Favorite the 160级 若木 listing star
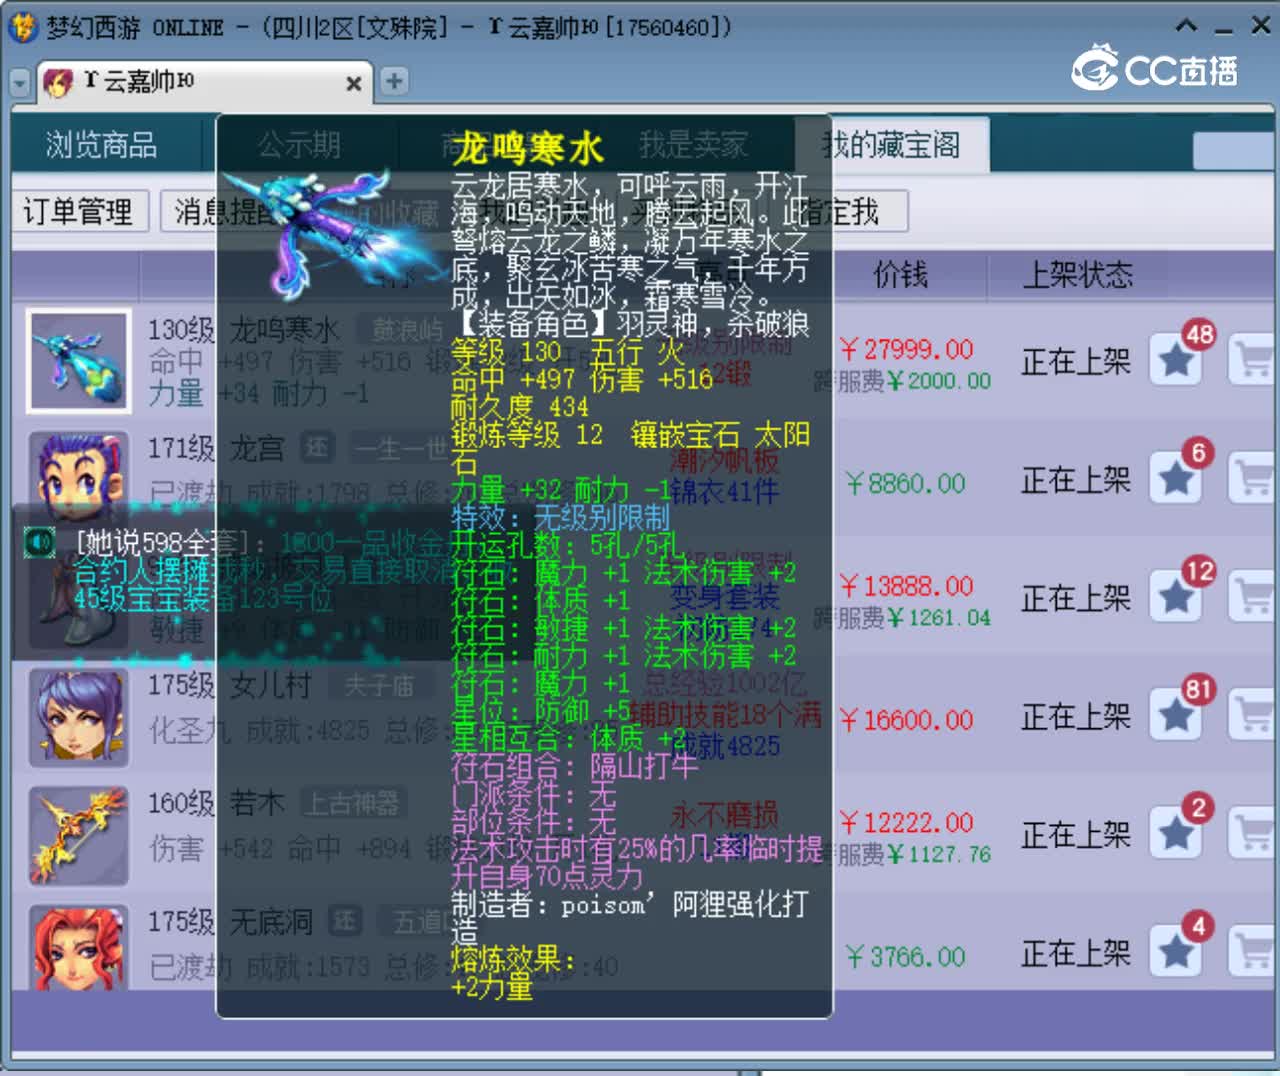Viewport: 1280px width, 1076px height. (1177, 833)
